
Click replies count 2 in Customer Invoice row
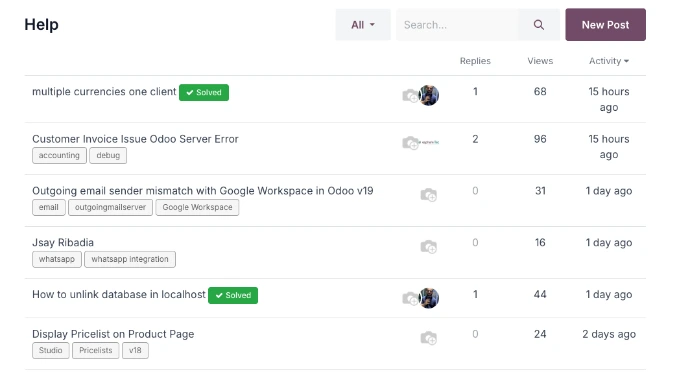pyautogui.click(x=475, y=139)
